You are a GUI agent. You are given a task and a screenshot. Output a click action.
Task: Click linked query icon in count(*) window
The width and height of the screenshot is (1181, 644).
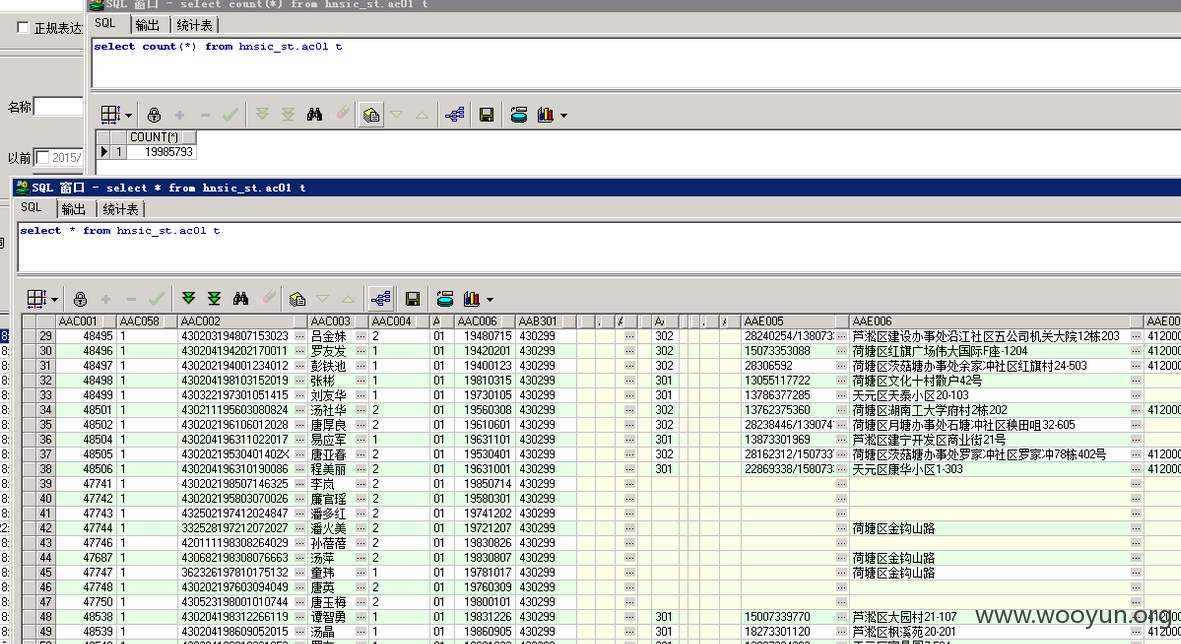(x=454, y=114)
